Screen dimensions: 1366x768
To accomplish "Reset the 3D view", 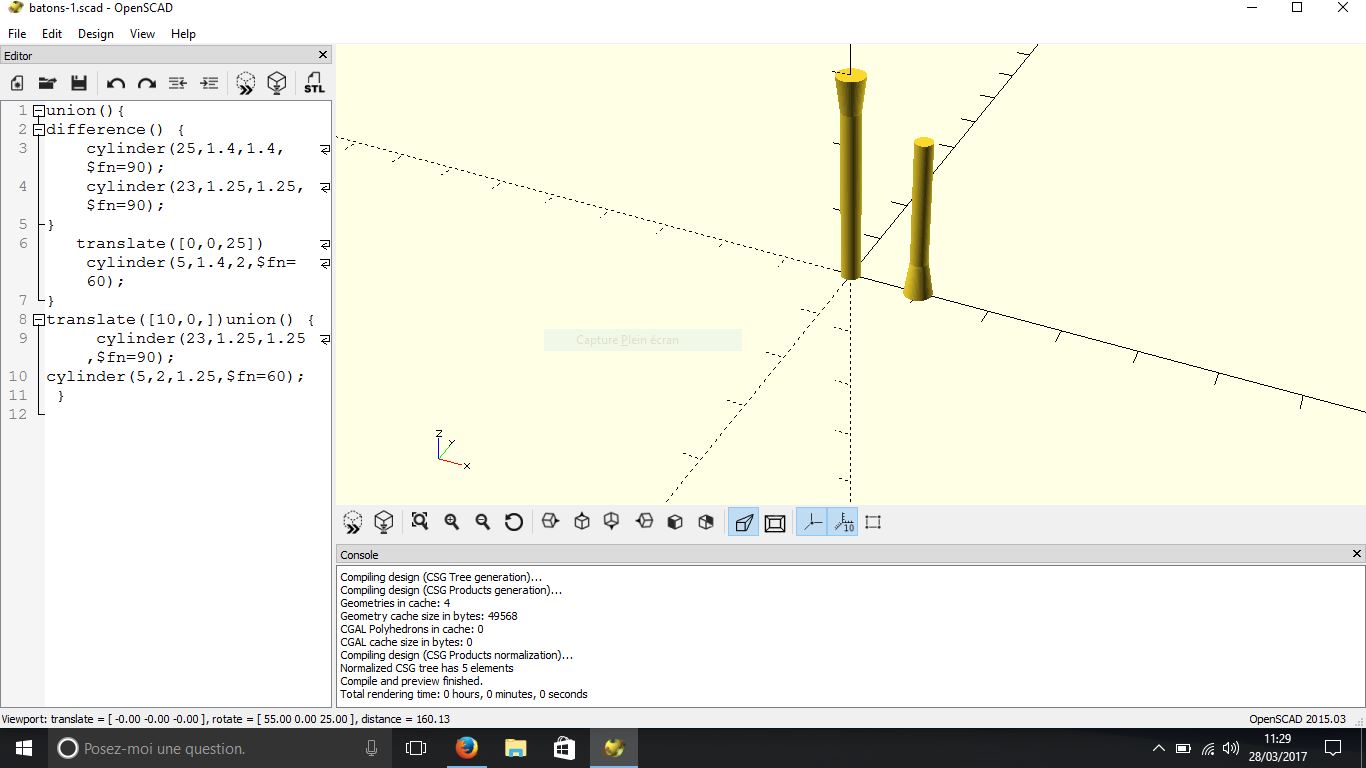I will coord(514,522).
